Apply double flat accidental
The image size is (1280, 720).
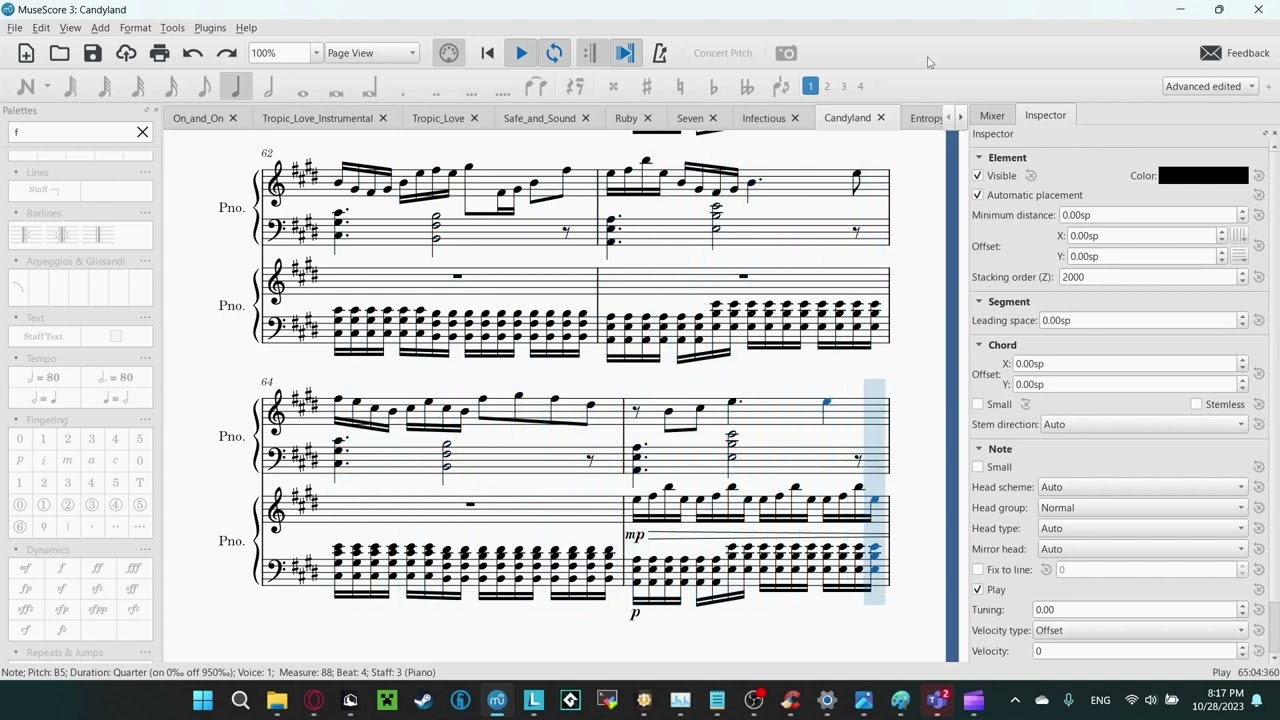[x=746, y=87]
